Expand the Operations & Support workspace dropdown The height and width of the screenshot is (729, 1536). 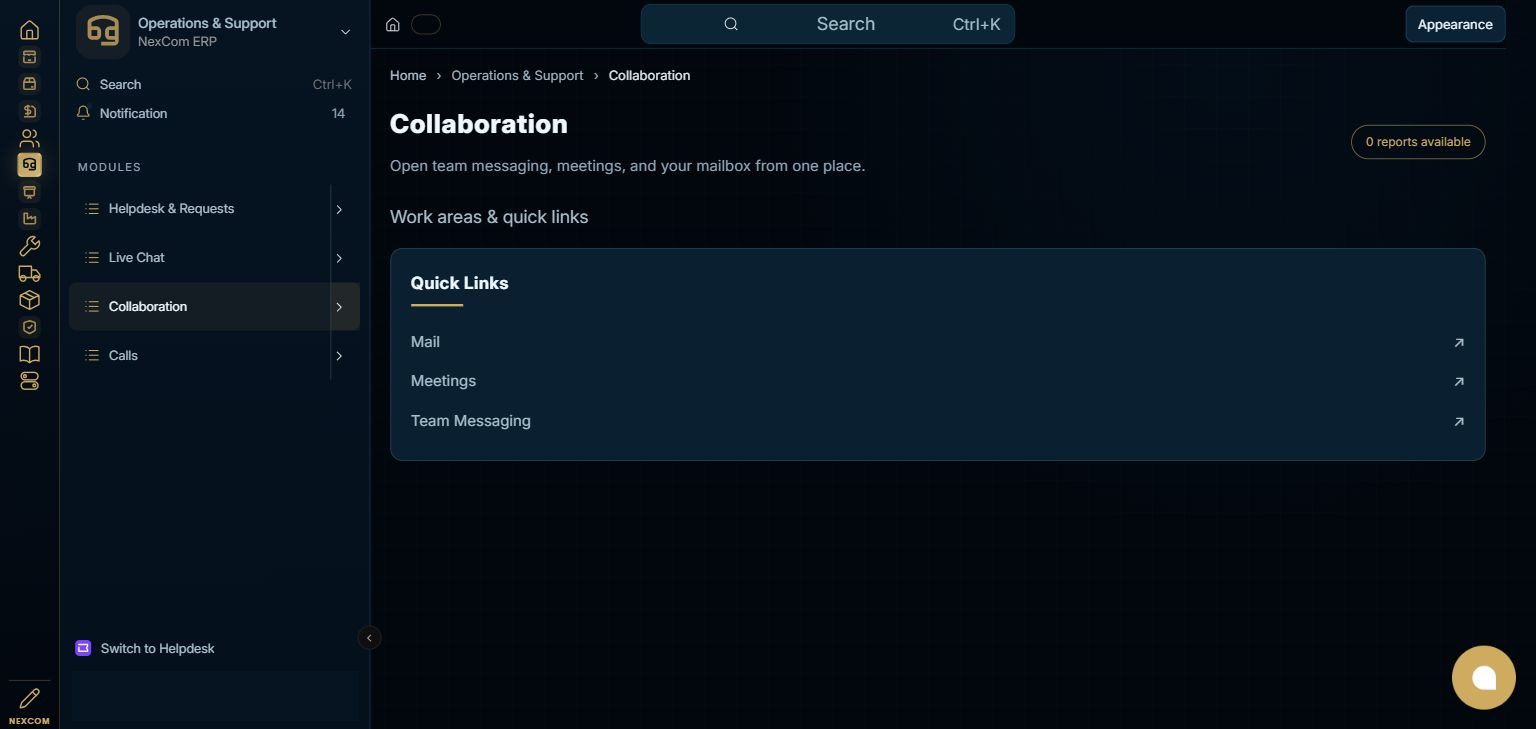(345, 32)
